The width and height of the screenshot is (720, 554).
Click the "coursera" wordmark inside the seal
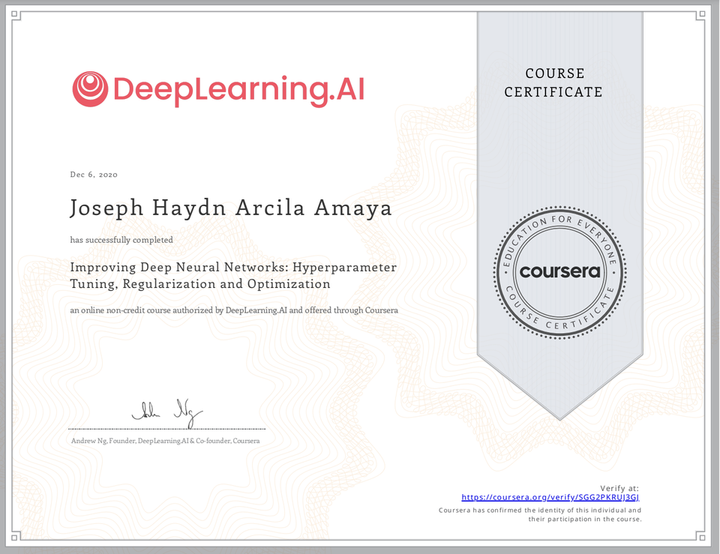pyautogui.click(x=560, y=272)
